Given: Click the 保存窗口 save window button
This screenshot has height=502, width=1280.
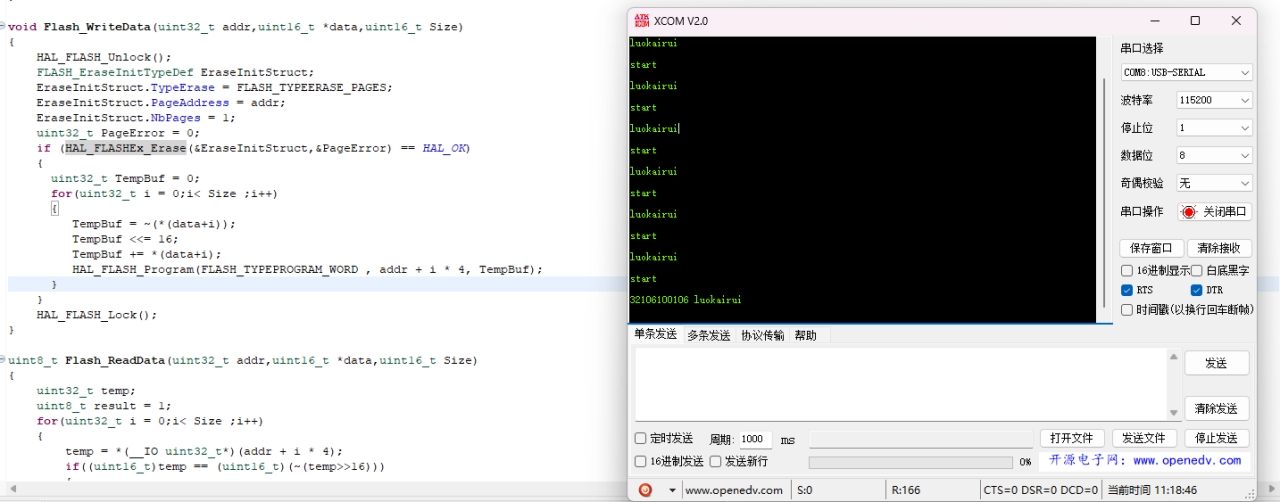Looking at the screenshot, I should coord(1151,248).
